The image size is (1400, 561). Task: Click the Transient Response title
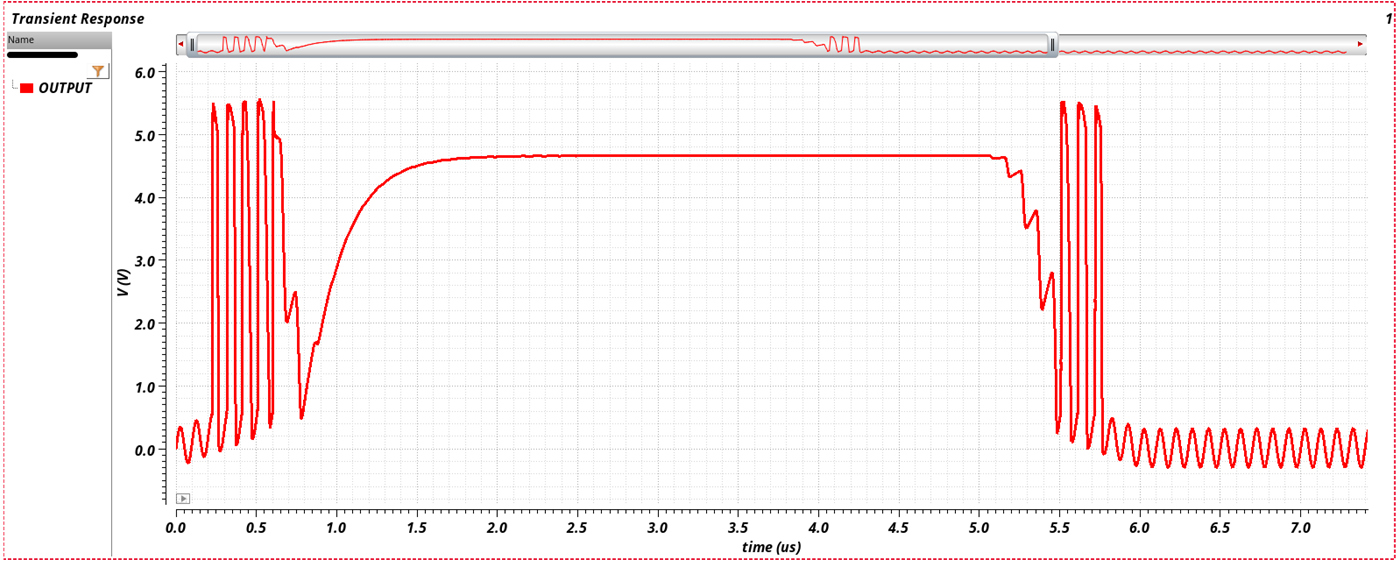(x=78, y=18)
